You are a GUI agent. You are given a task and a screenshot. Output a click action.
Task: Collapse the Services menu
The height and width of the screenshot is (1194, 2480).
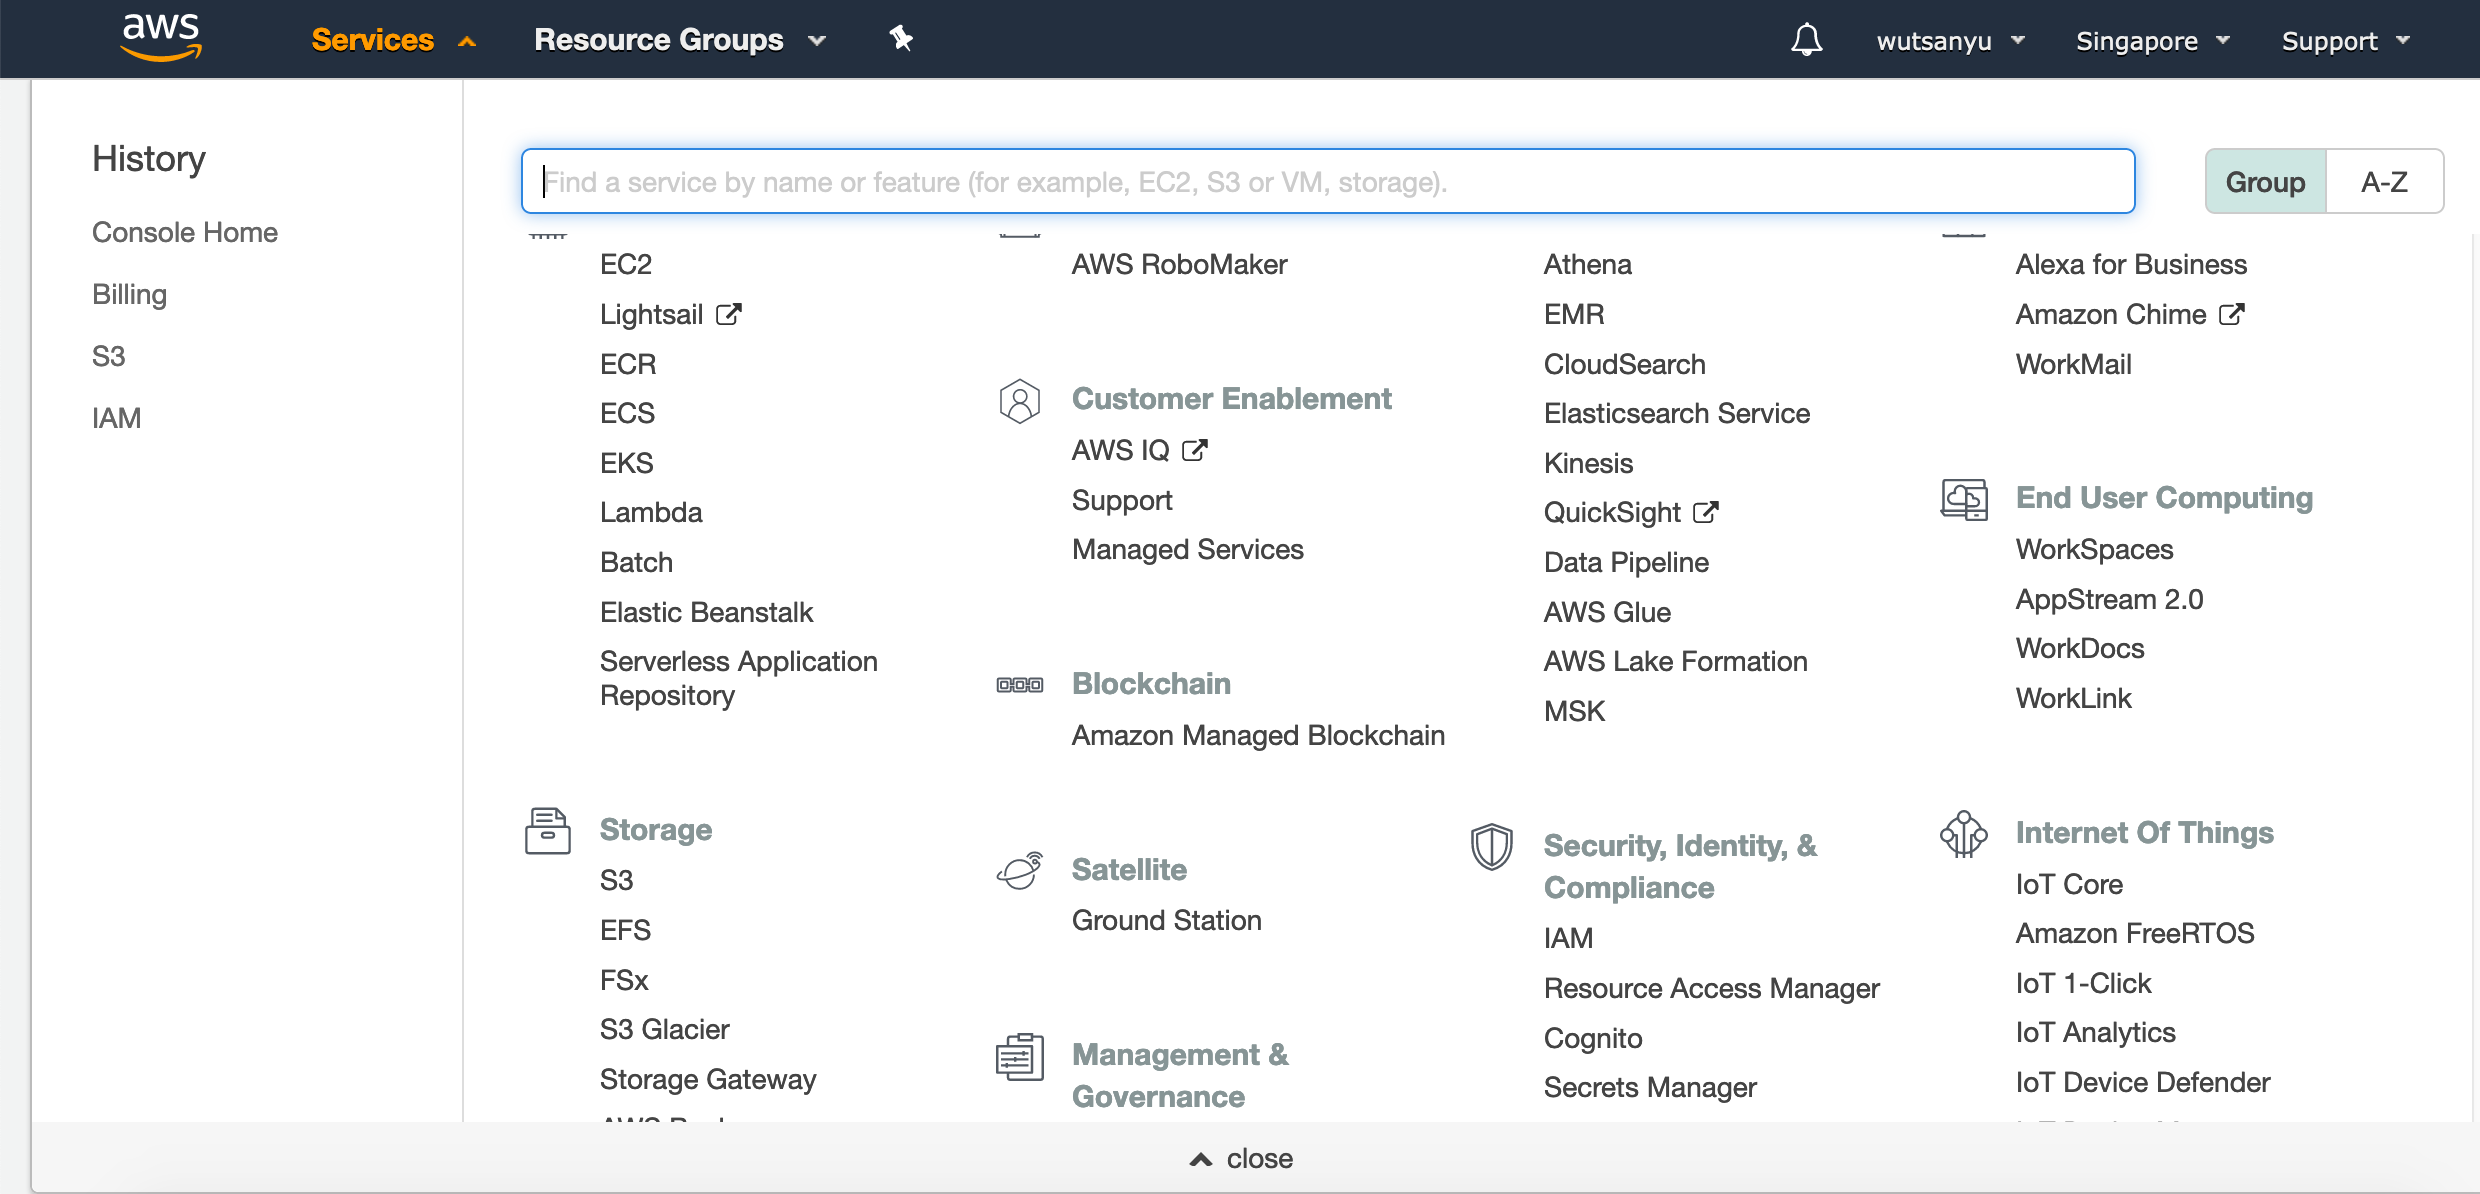pos(393,40)
